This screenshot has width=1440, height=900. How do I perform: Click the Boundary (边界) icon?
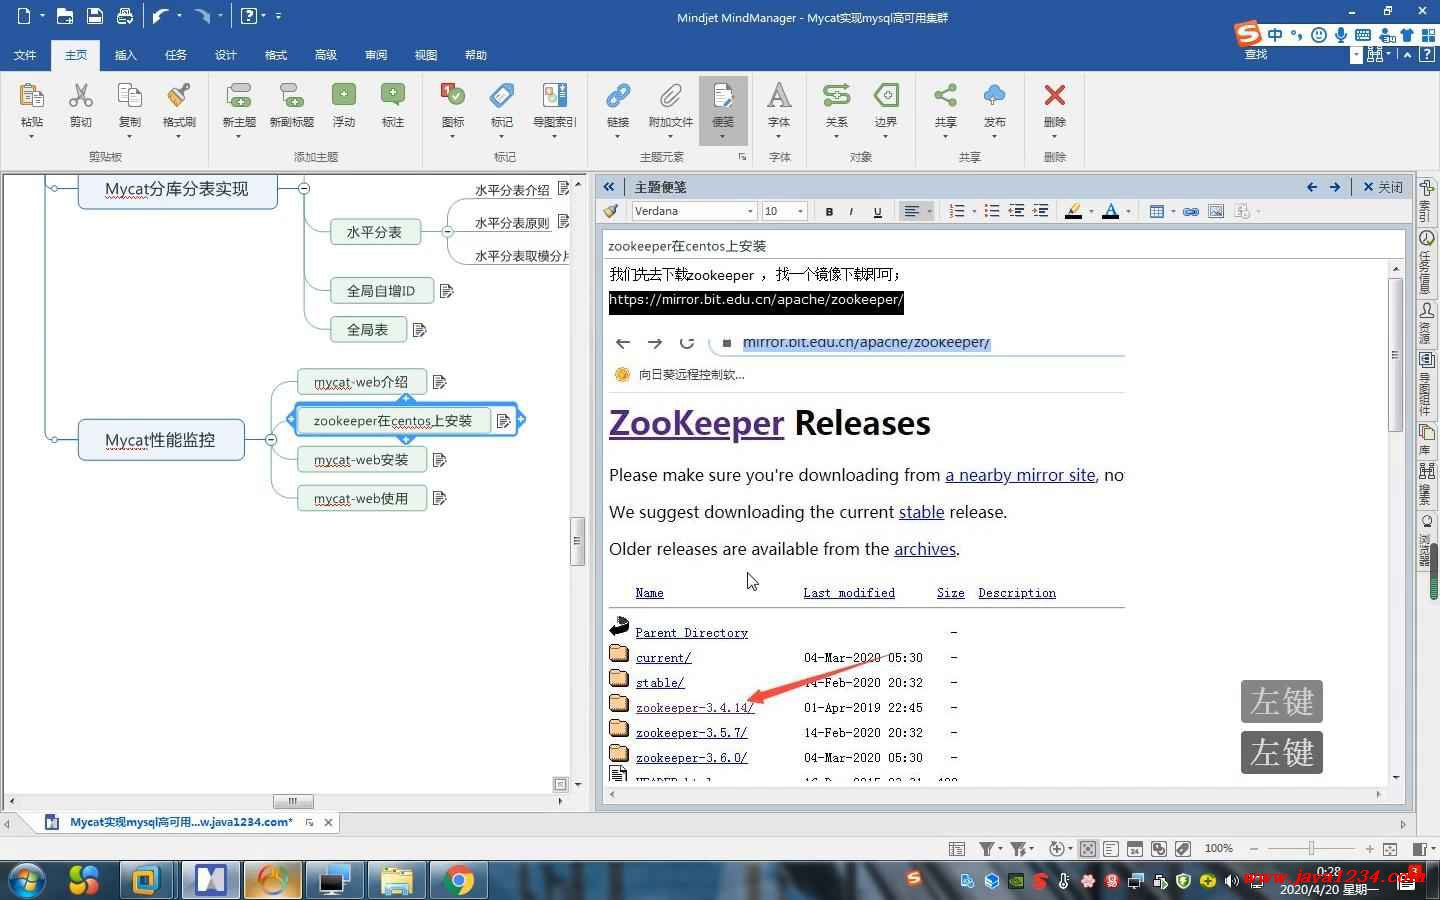click(886, 96)
